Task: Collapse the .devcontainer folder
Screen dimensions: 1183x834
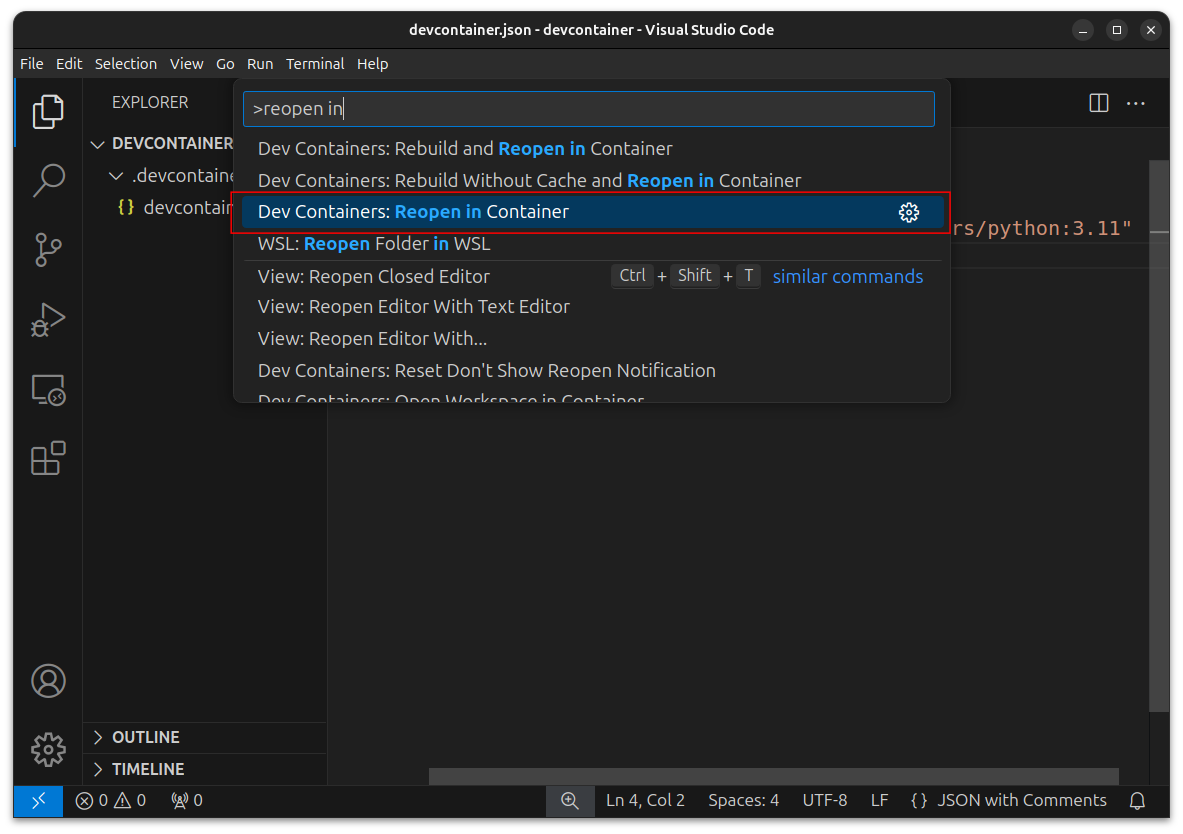Action: pos(115,176)
